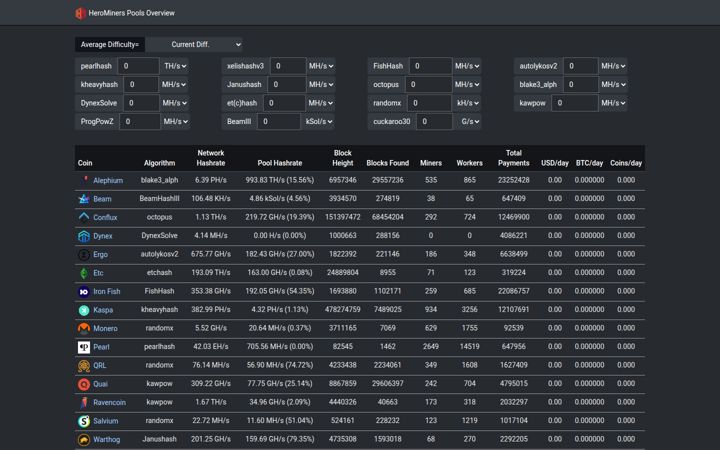720x450 pixels.
Task: Open the randomx kH/s unit dropdown
Action: 468,103
